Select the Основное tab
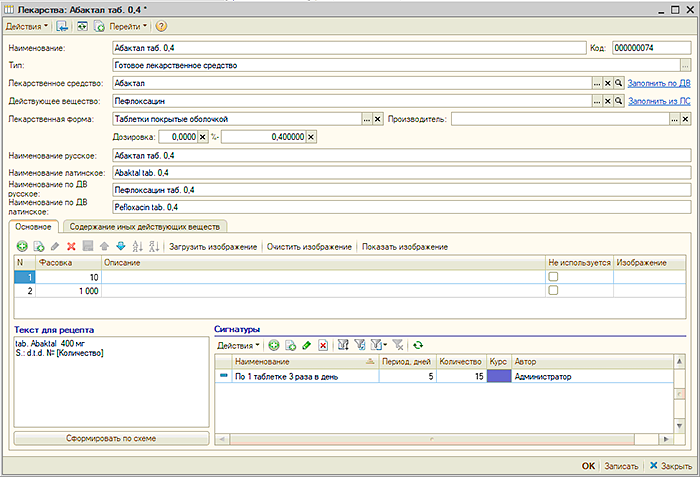This screenshot has height=477, width=700. 35,227
